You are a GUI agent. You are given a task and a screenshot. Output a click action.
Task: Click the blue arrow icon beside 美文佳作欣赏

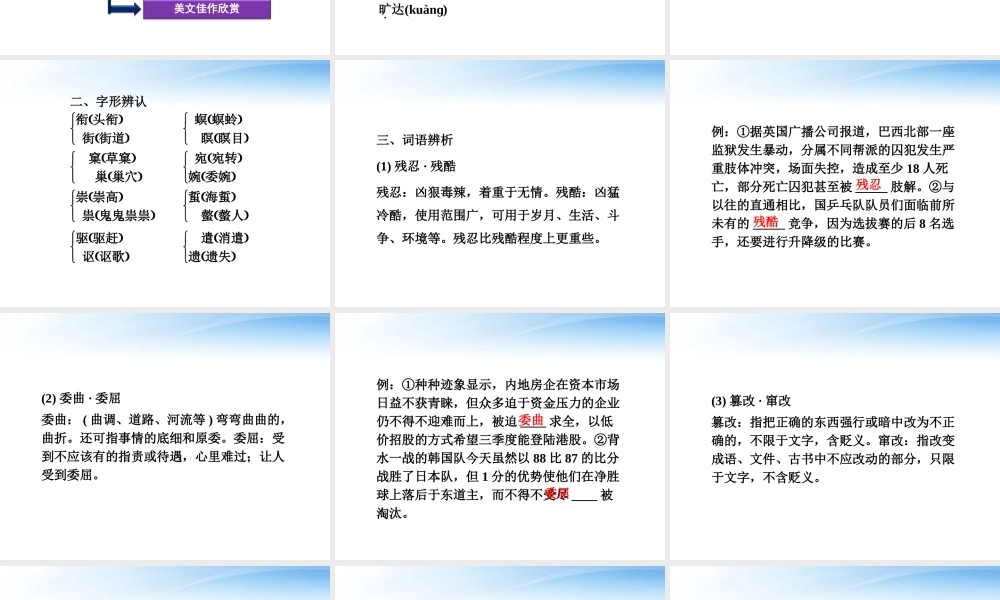coord(124,8)
